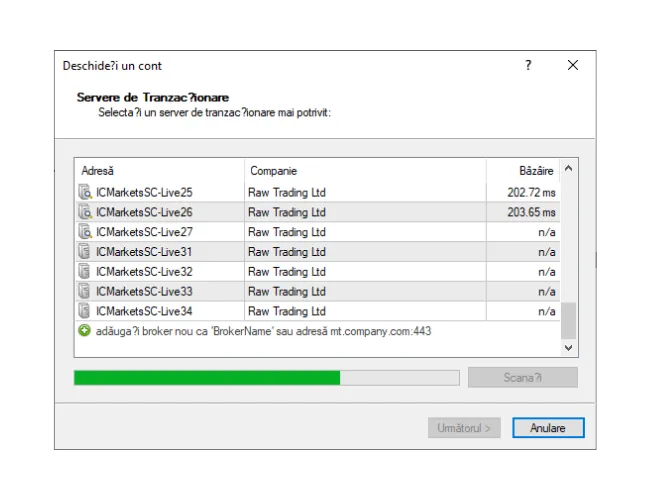Click the question mark help button

(x=528, y=65)
